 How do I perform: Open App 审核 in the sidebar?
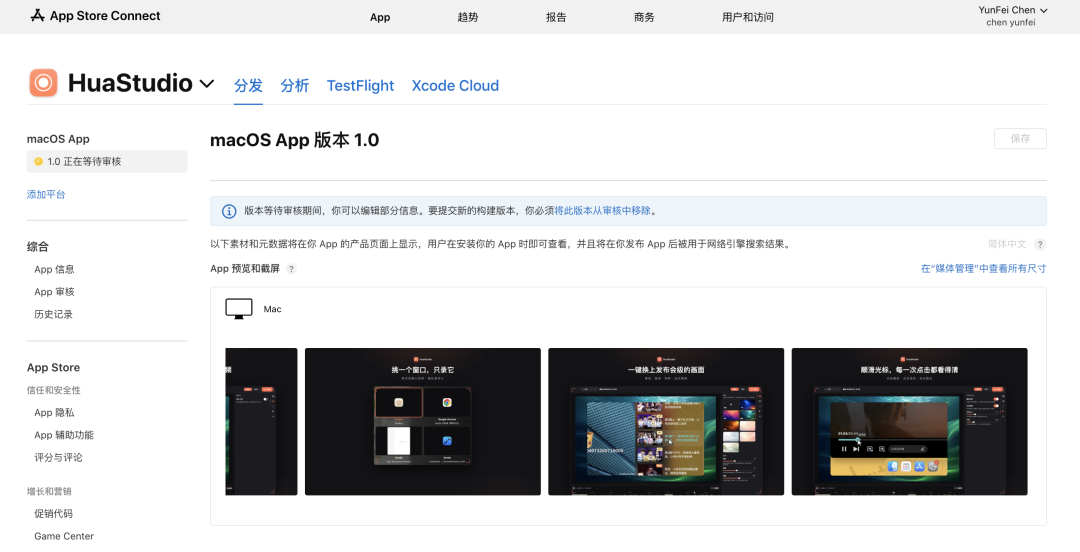pos(54,292)
